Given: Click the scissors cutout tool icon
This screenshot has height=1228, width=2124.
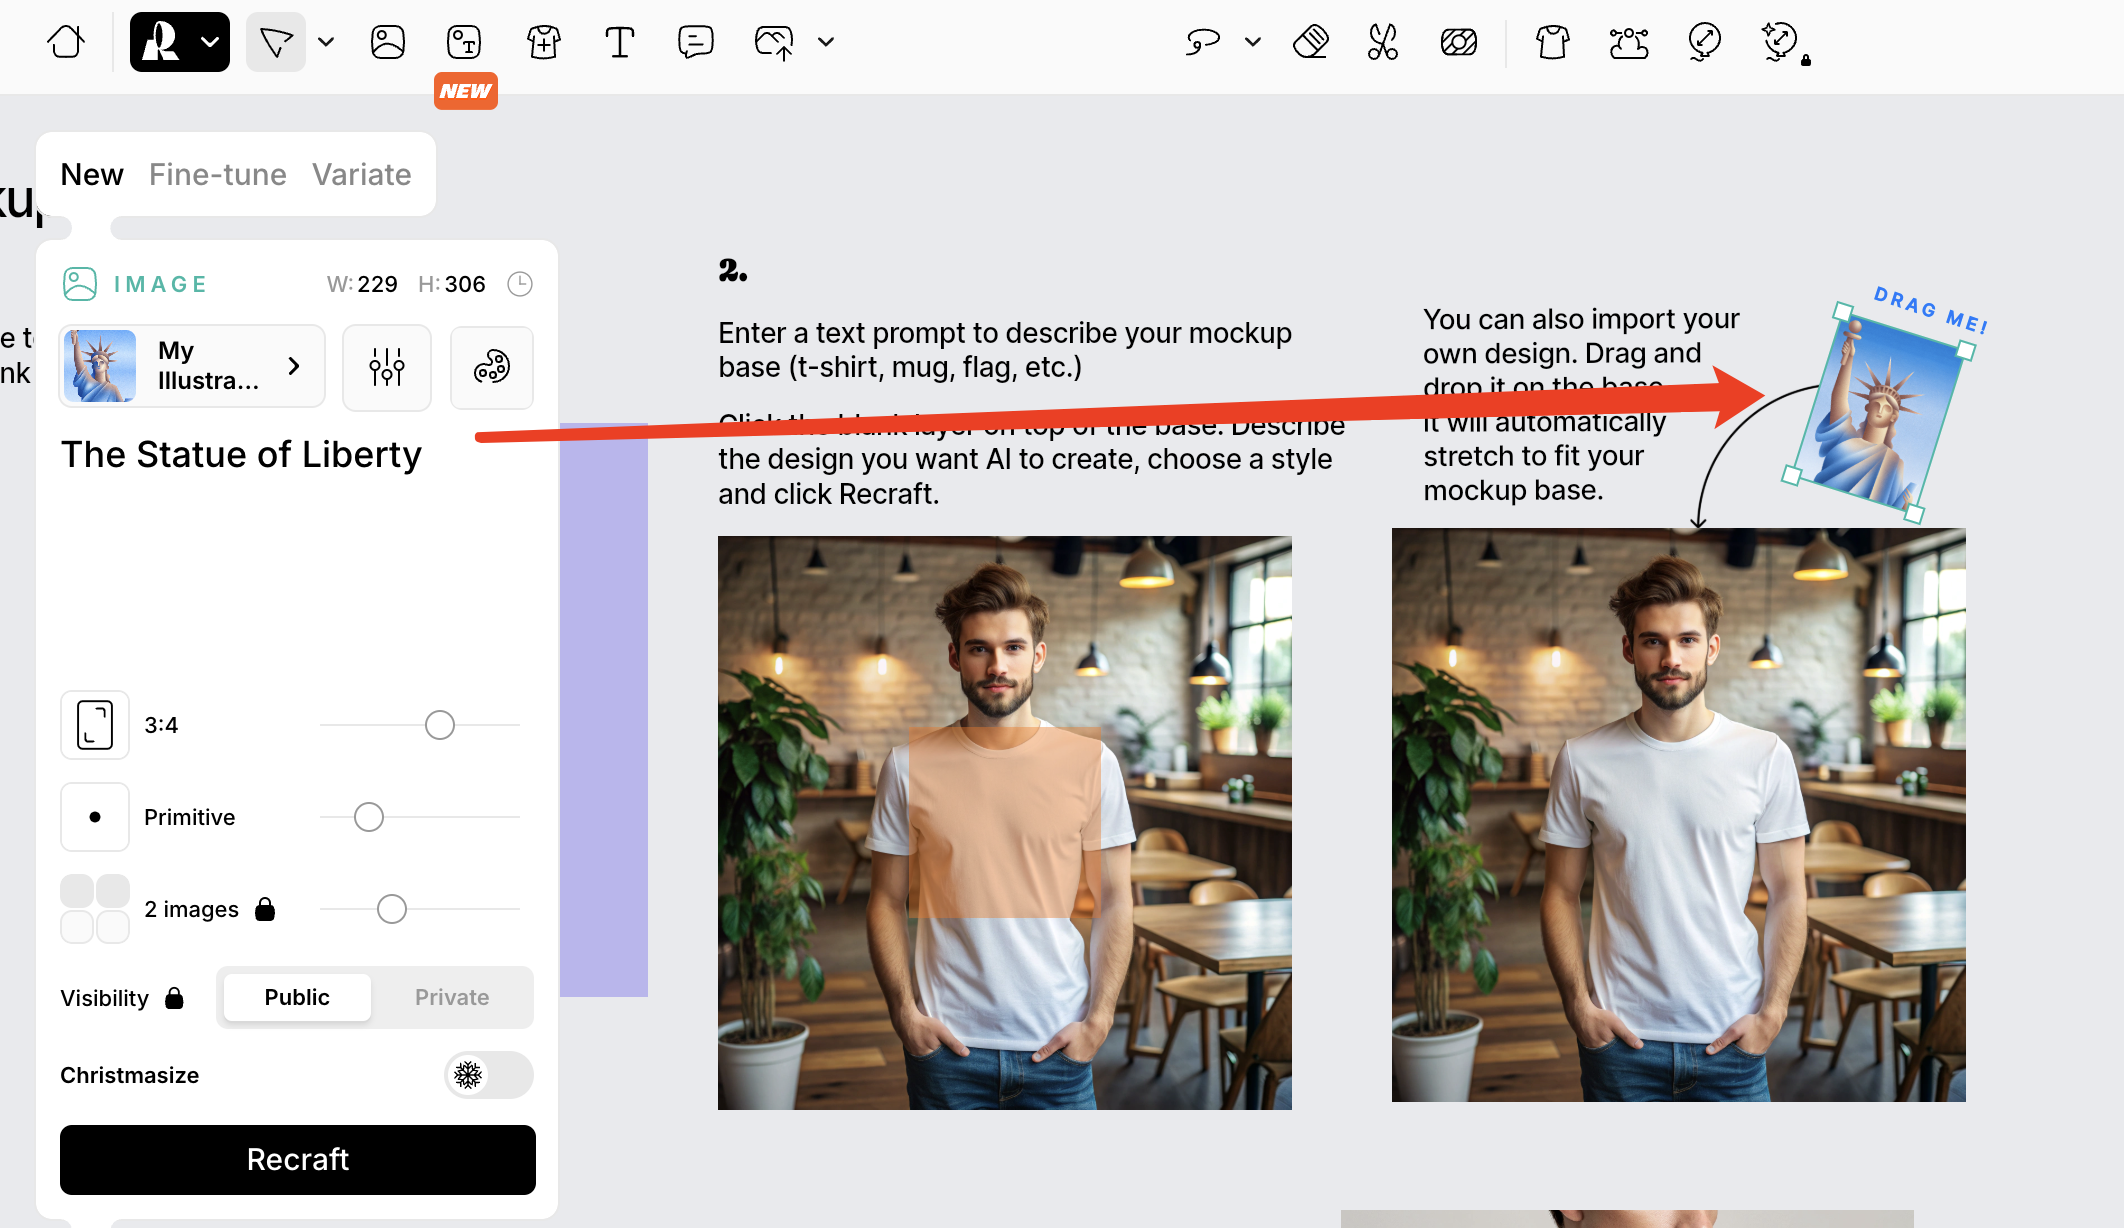Looking at the screenshot, I should [1383, 42].
